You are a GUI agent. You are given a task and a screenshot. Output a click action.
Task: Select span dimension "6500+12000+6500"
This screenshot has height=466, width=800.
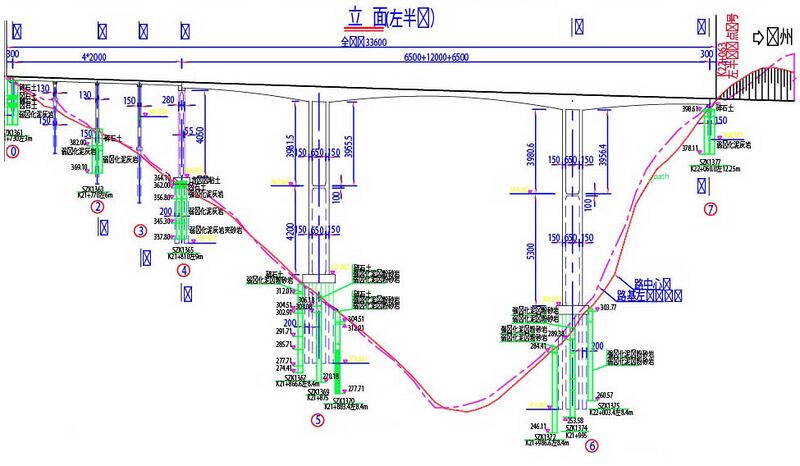pyautogui.click(x=437, y=57)
